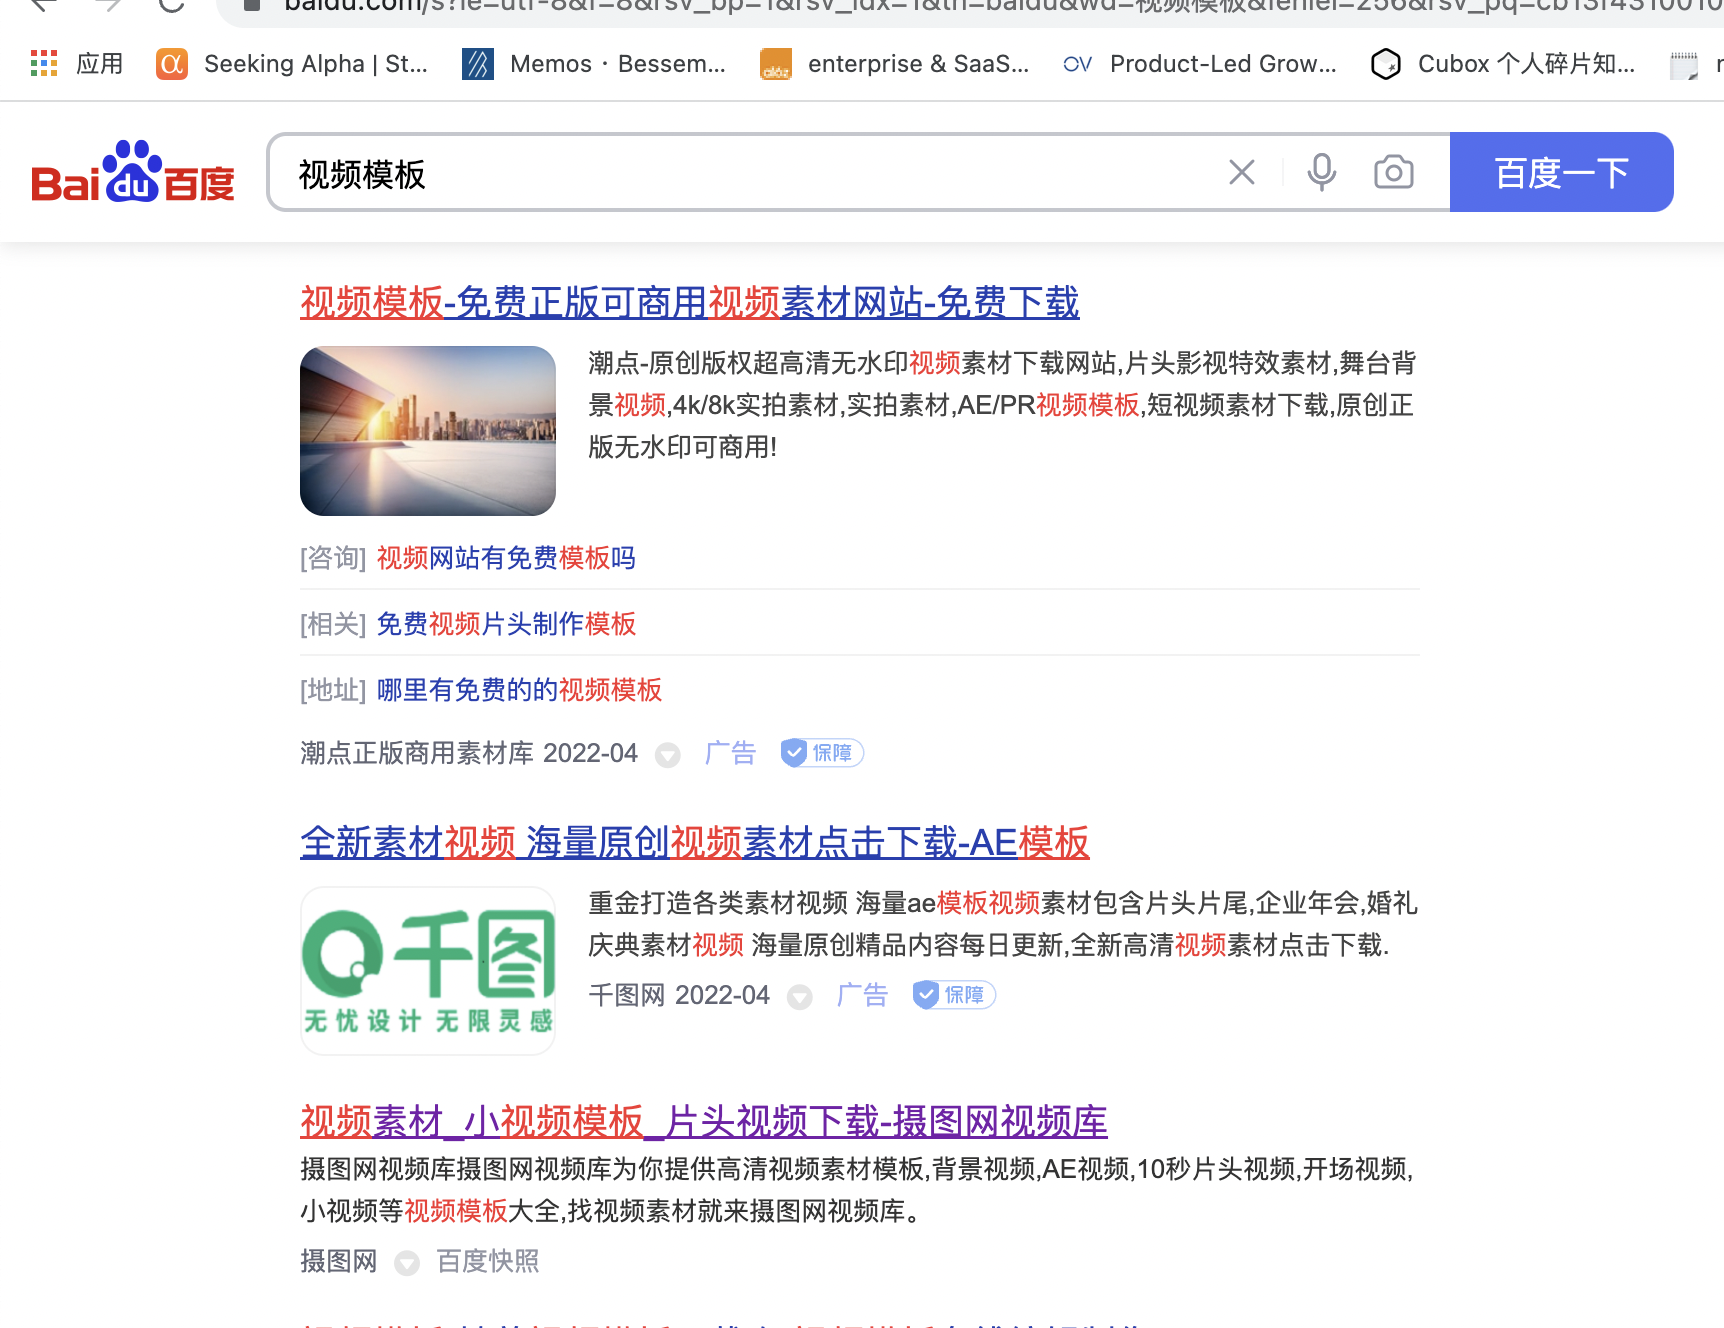1724x1328 pixels.
Task: Click 摄图网 source text
Action: tap(339, 1261)
